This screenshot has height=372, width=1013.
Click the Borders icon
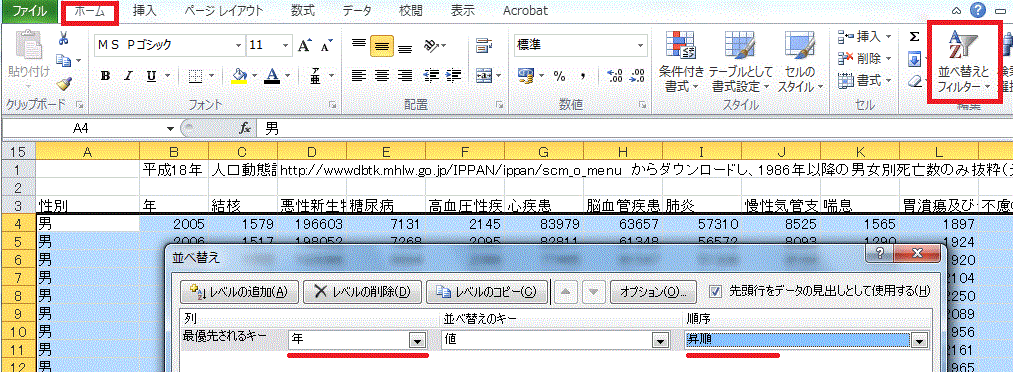(196, 76)
